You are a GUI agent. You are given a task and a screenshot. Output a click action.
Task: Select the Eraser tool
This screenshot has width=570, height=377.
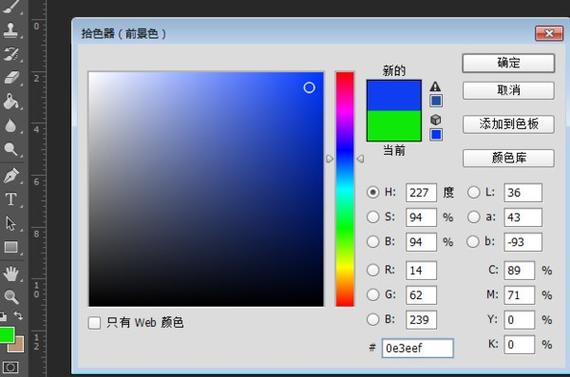pos(11,78)
